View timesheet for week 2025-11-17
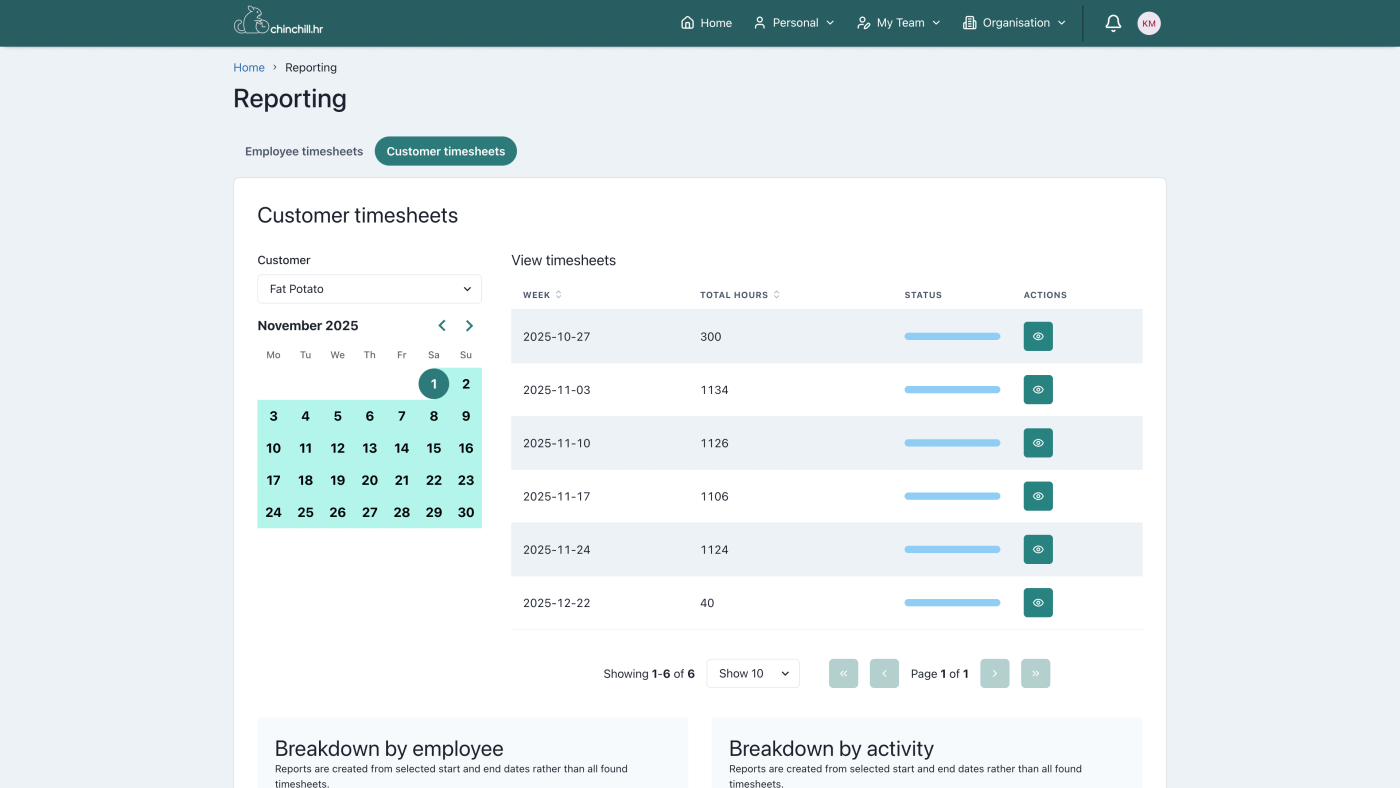Screen dimensions: 1400x788 [1038, 496]
